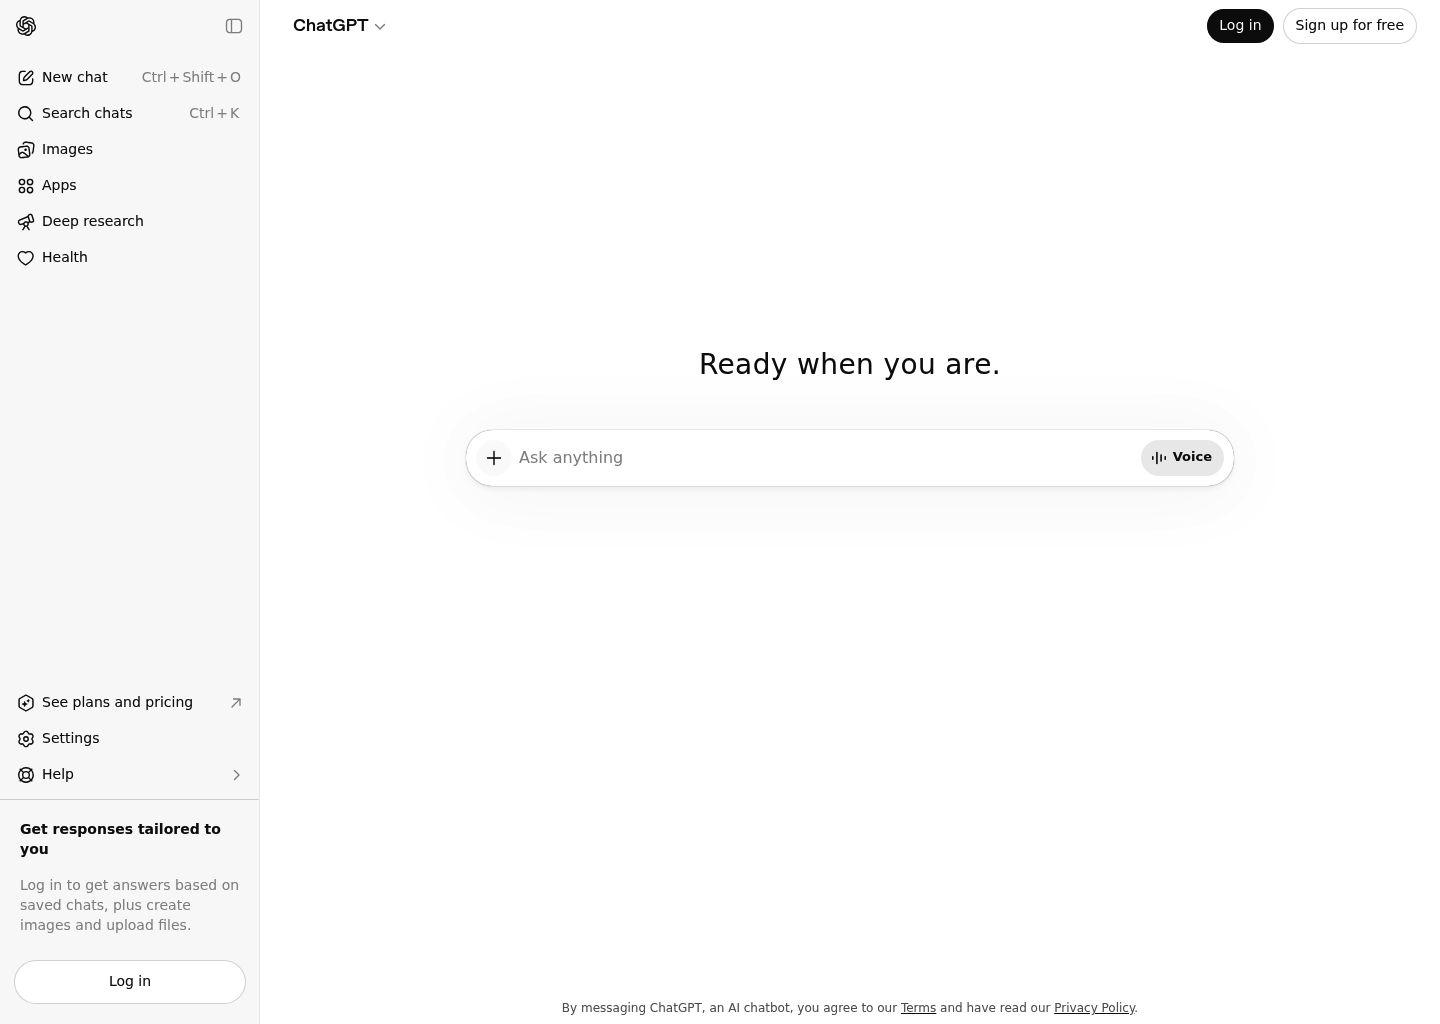Open the Privacy Policy link
This screenshot has height=1024, width=1440.
click(1094, 1008)
